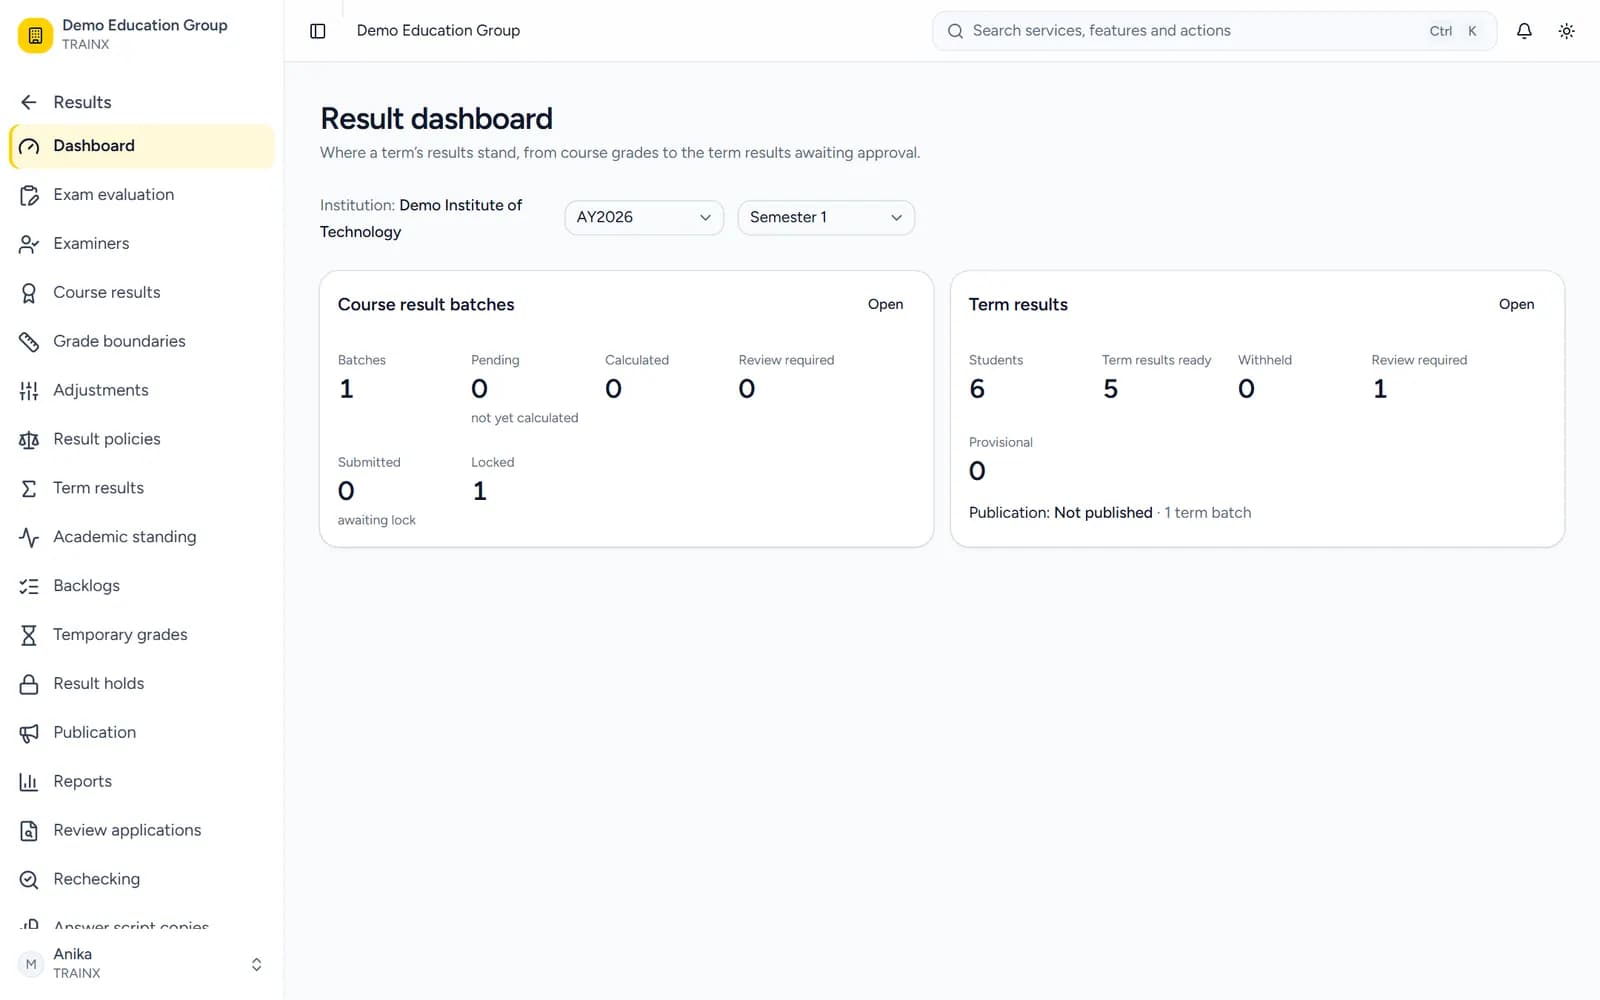1600x1000 pixels.
Task: Click 'Publication: Not published' text
Action: [x=1061, y=513]
